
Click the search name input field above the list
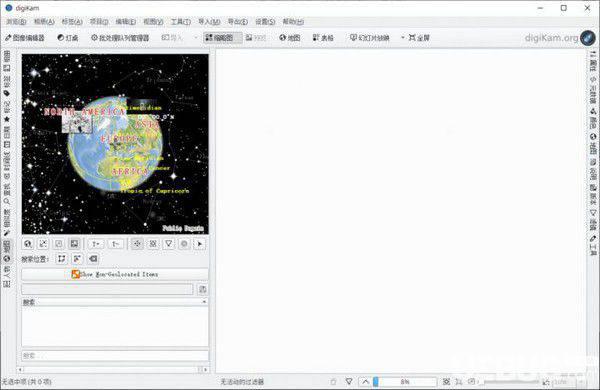tap(107, 289)
